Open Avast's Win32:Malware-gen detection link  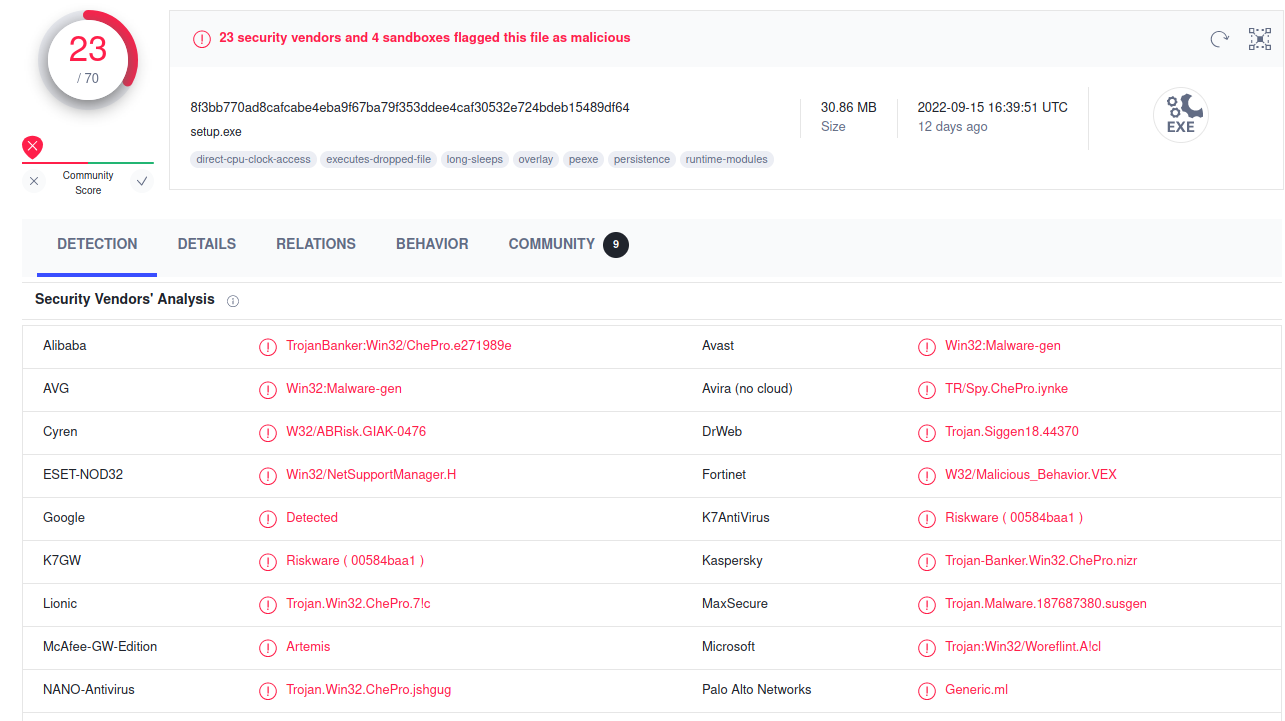(1003, 346)
